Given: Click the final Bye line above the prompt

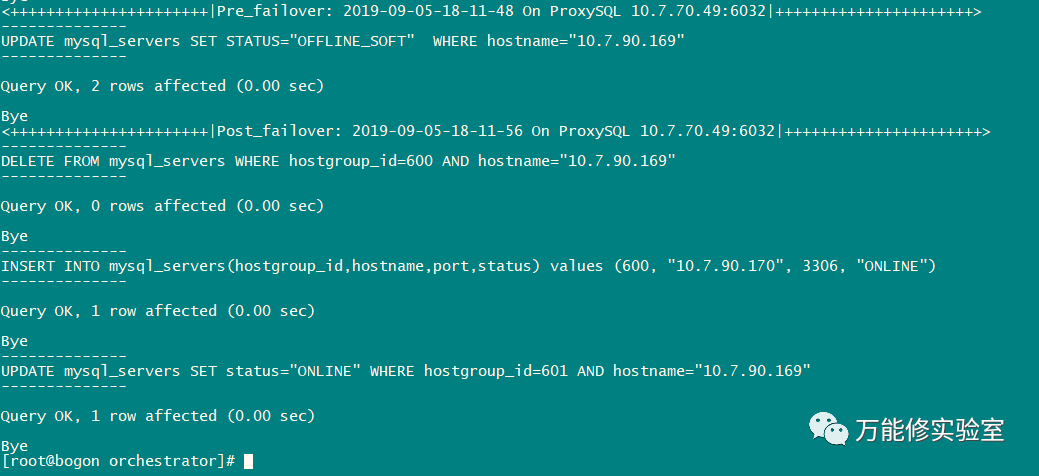Looking at the screenshot, I should 14,446.
